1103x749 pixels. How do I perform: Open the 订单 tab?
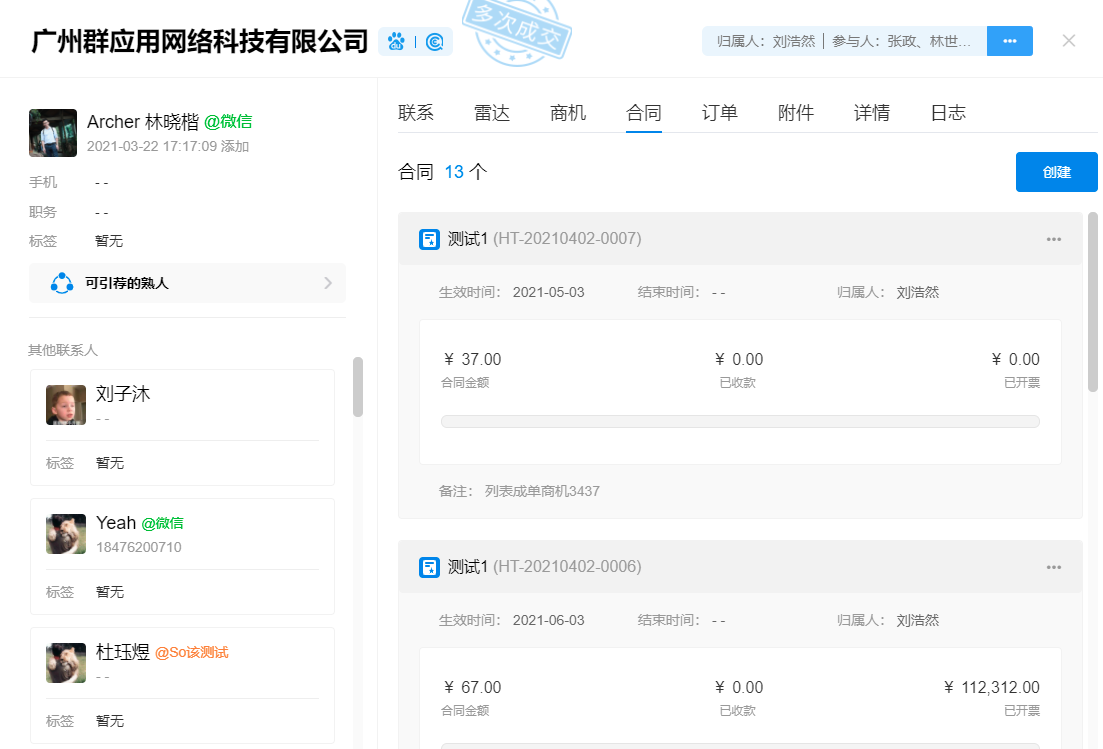pos(720,113)
